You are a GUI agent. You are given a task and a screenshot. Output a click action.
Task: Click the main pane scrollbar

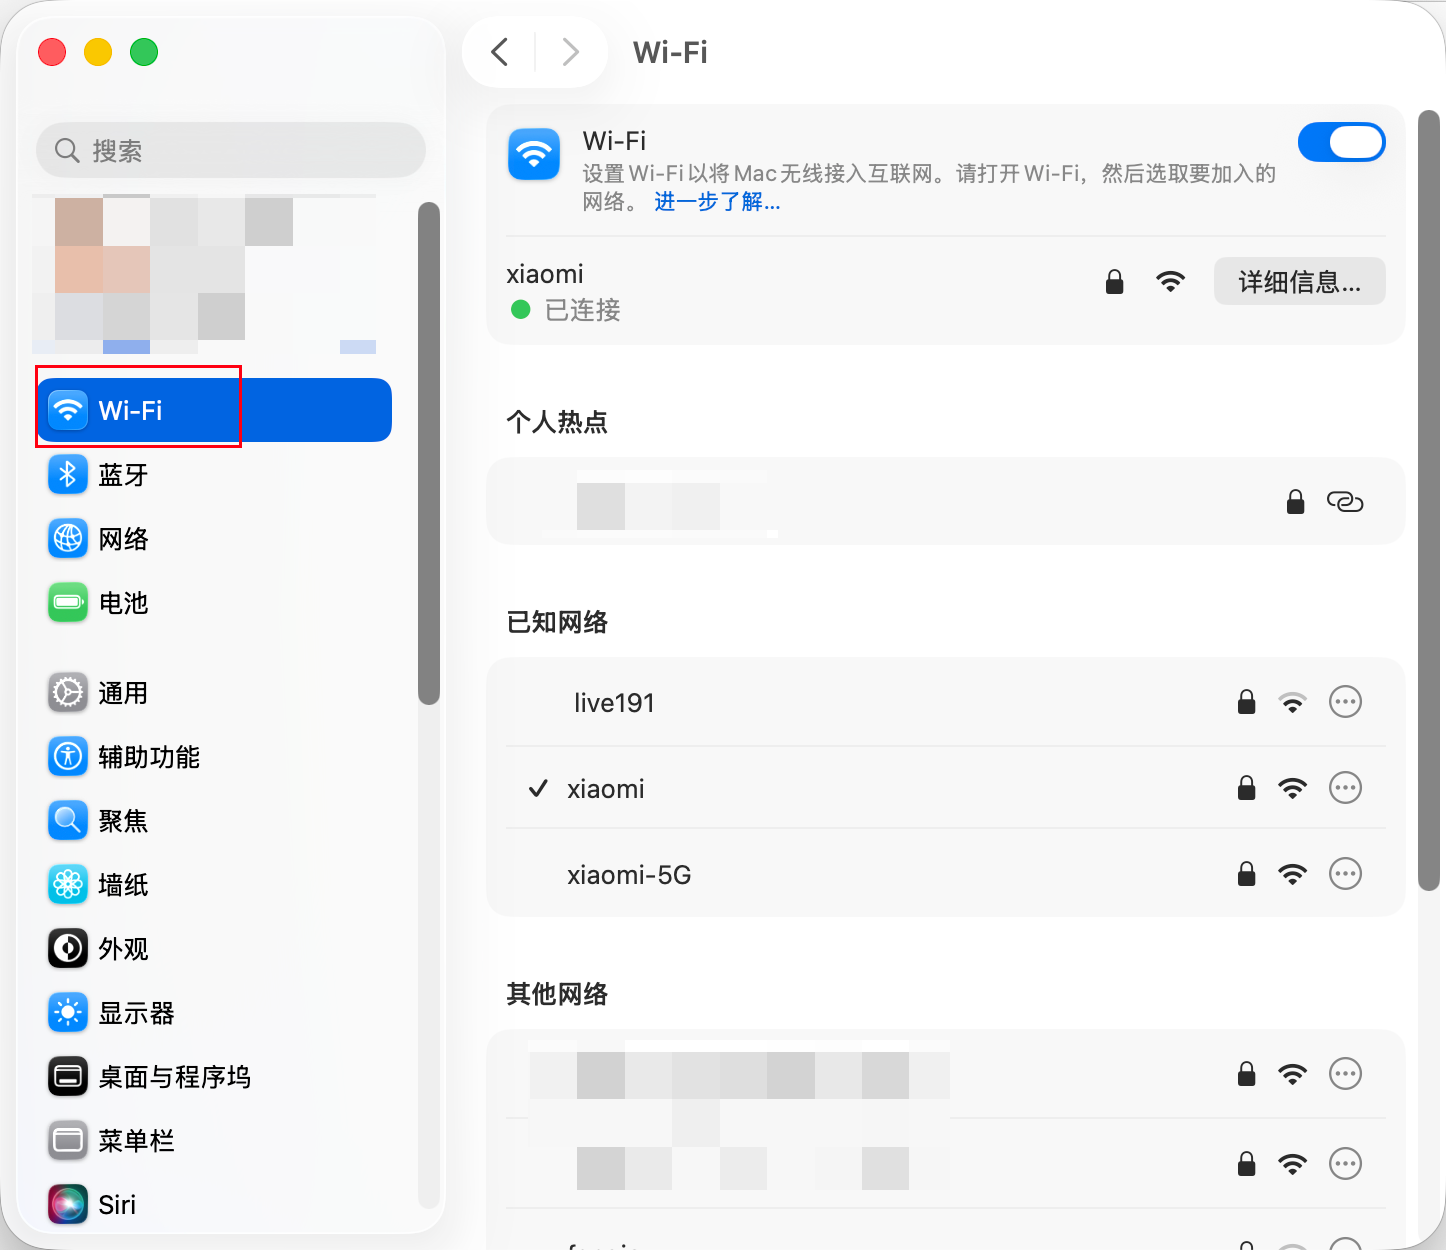(1429, 500)
